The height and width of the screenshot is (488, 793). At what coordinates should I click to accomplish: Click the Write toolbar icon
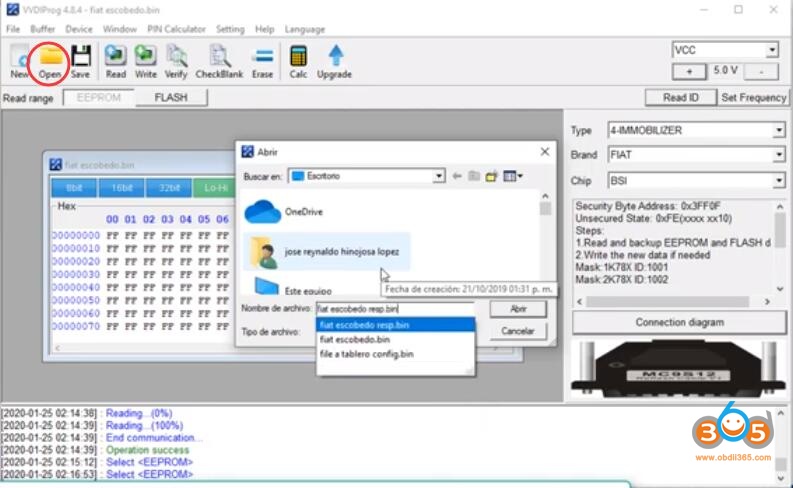pos(146,61)
